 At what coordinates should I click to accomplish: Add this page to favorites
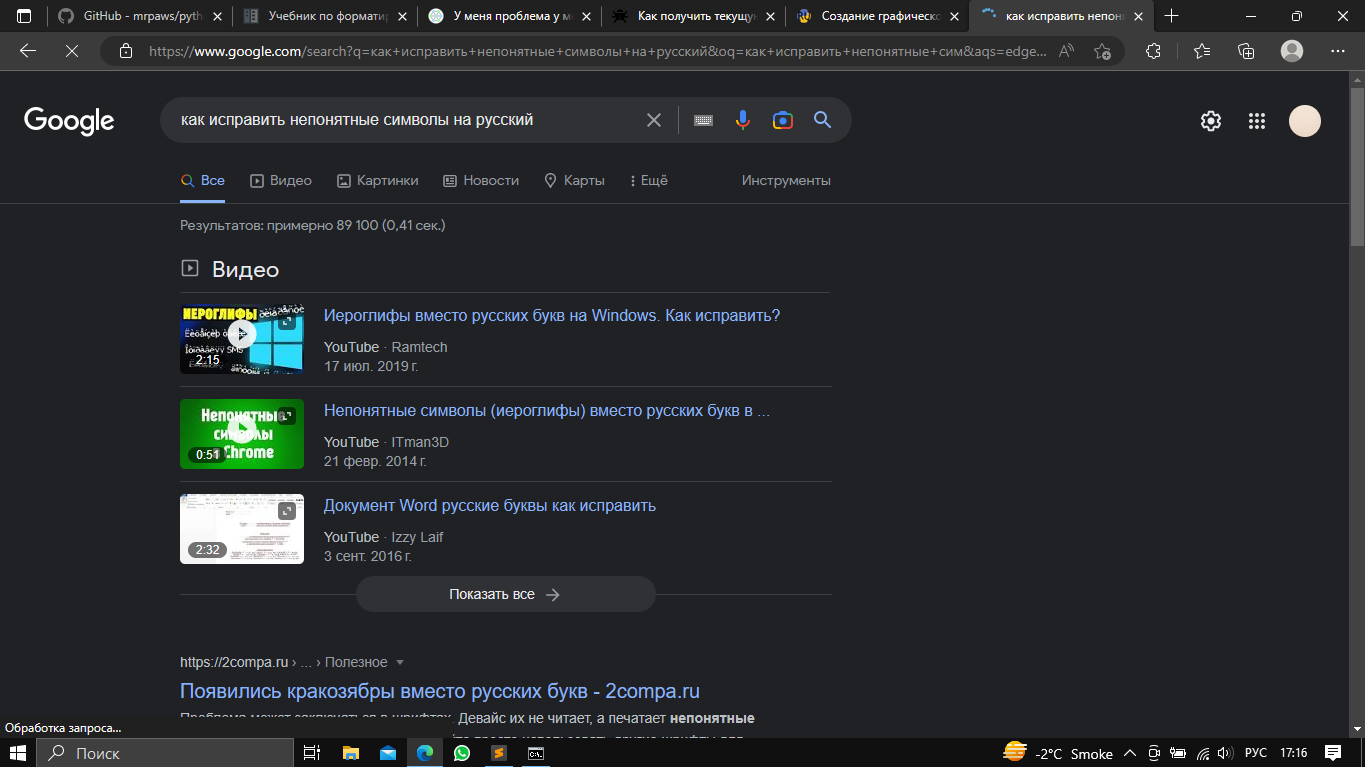point(1102,51)
